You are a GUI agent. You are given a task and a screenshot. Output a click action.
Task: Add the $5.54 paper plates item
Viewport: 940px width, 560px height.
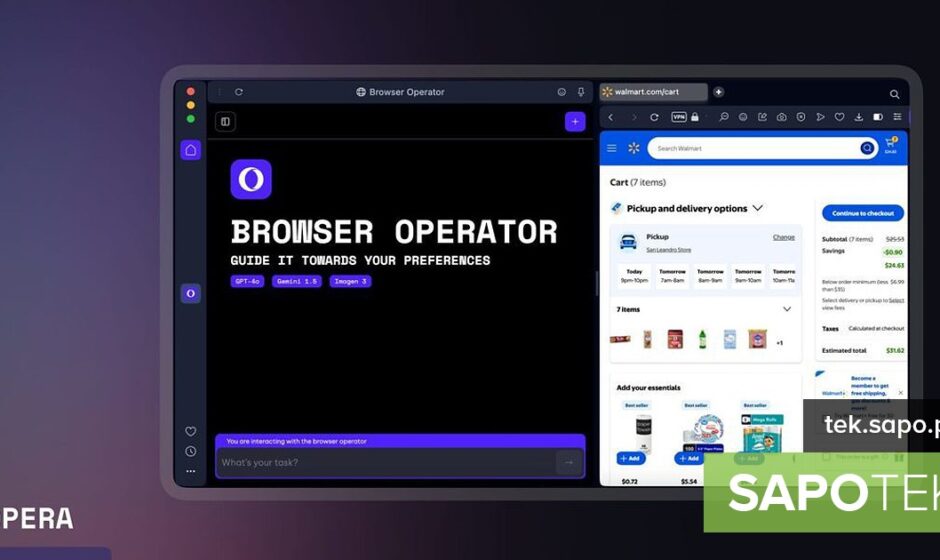pyautogui.click(x=688, y=458)
